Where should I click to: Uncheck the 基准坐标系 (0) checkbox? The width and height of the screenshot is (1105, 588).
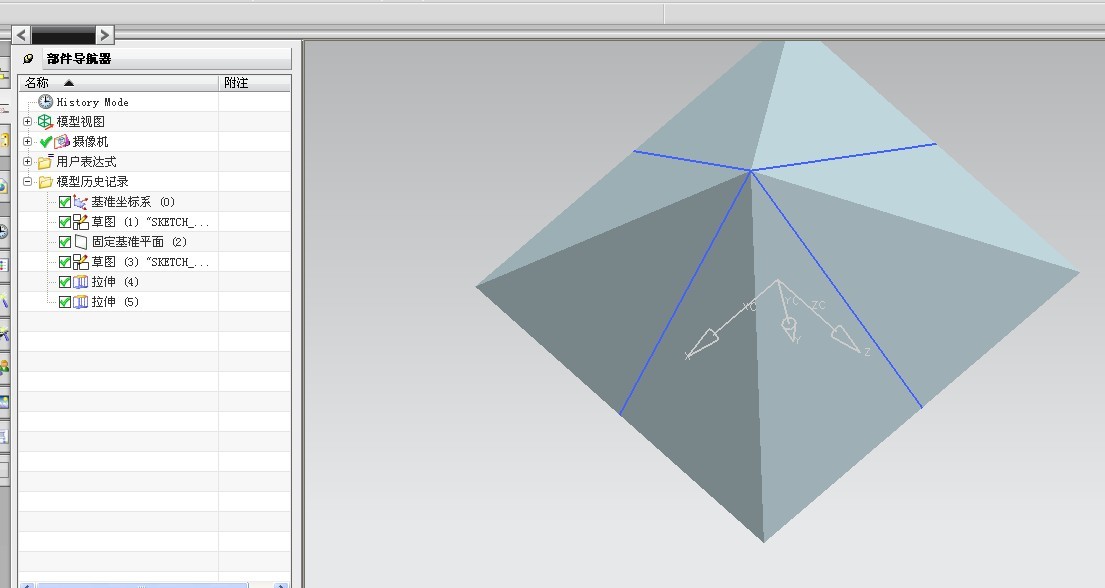click(x=65, y=202)
